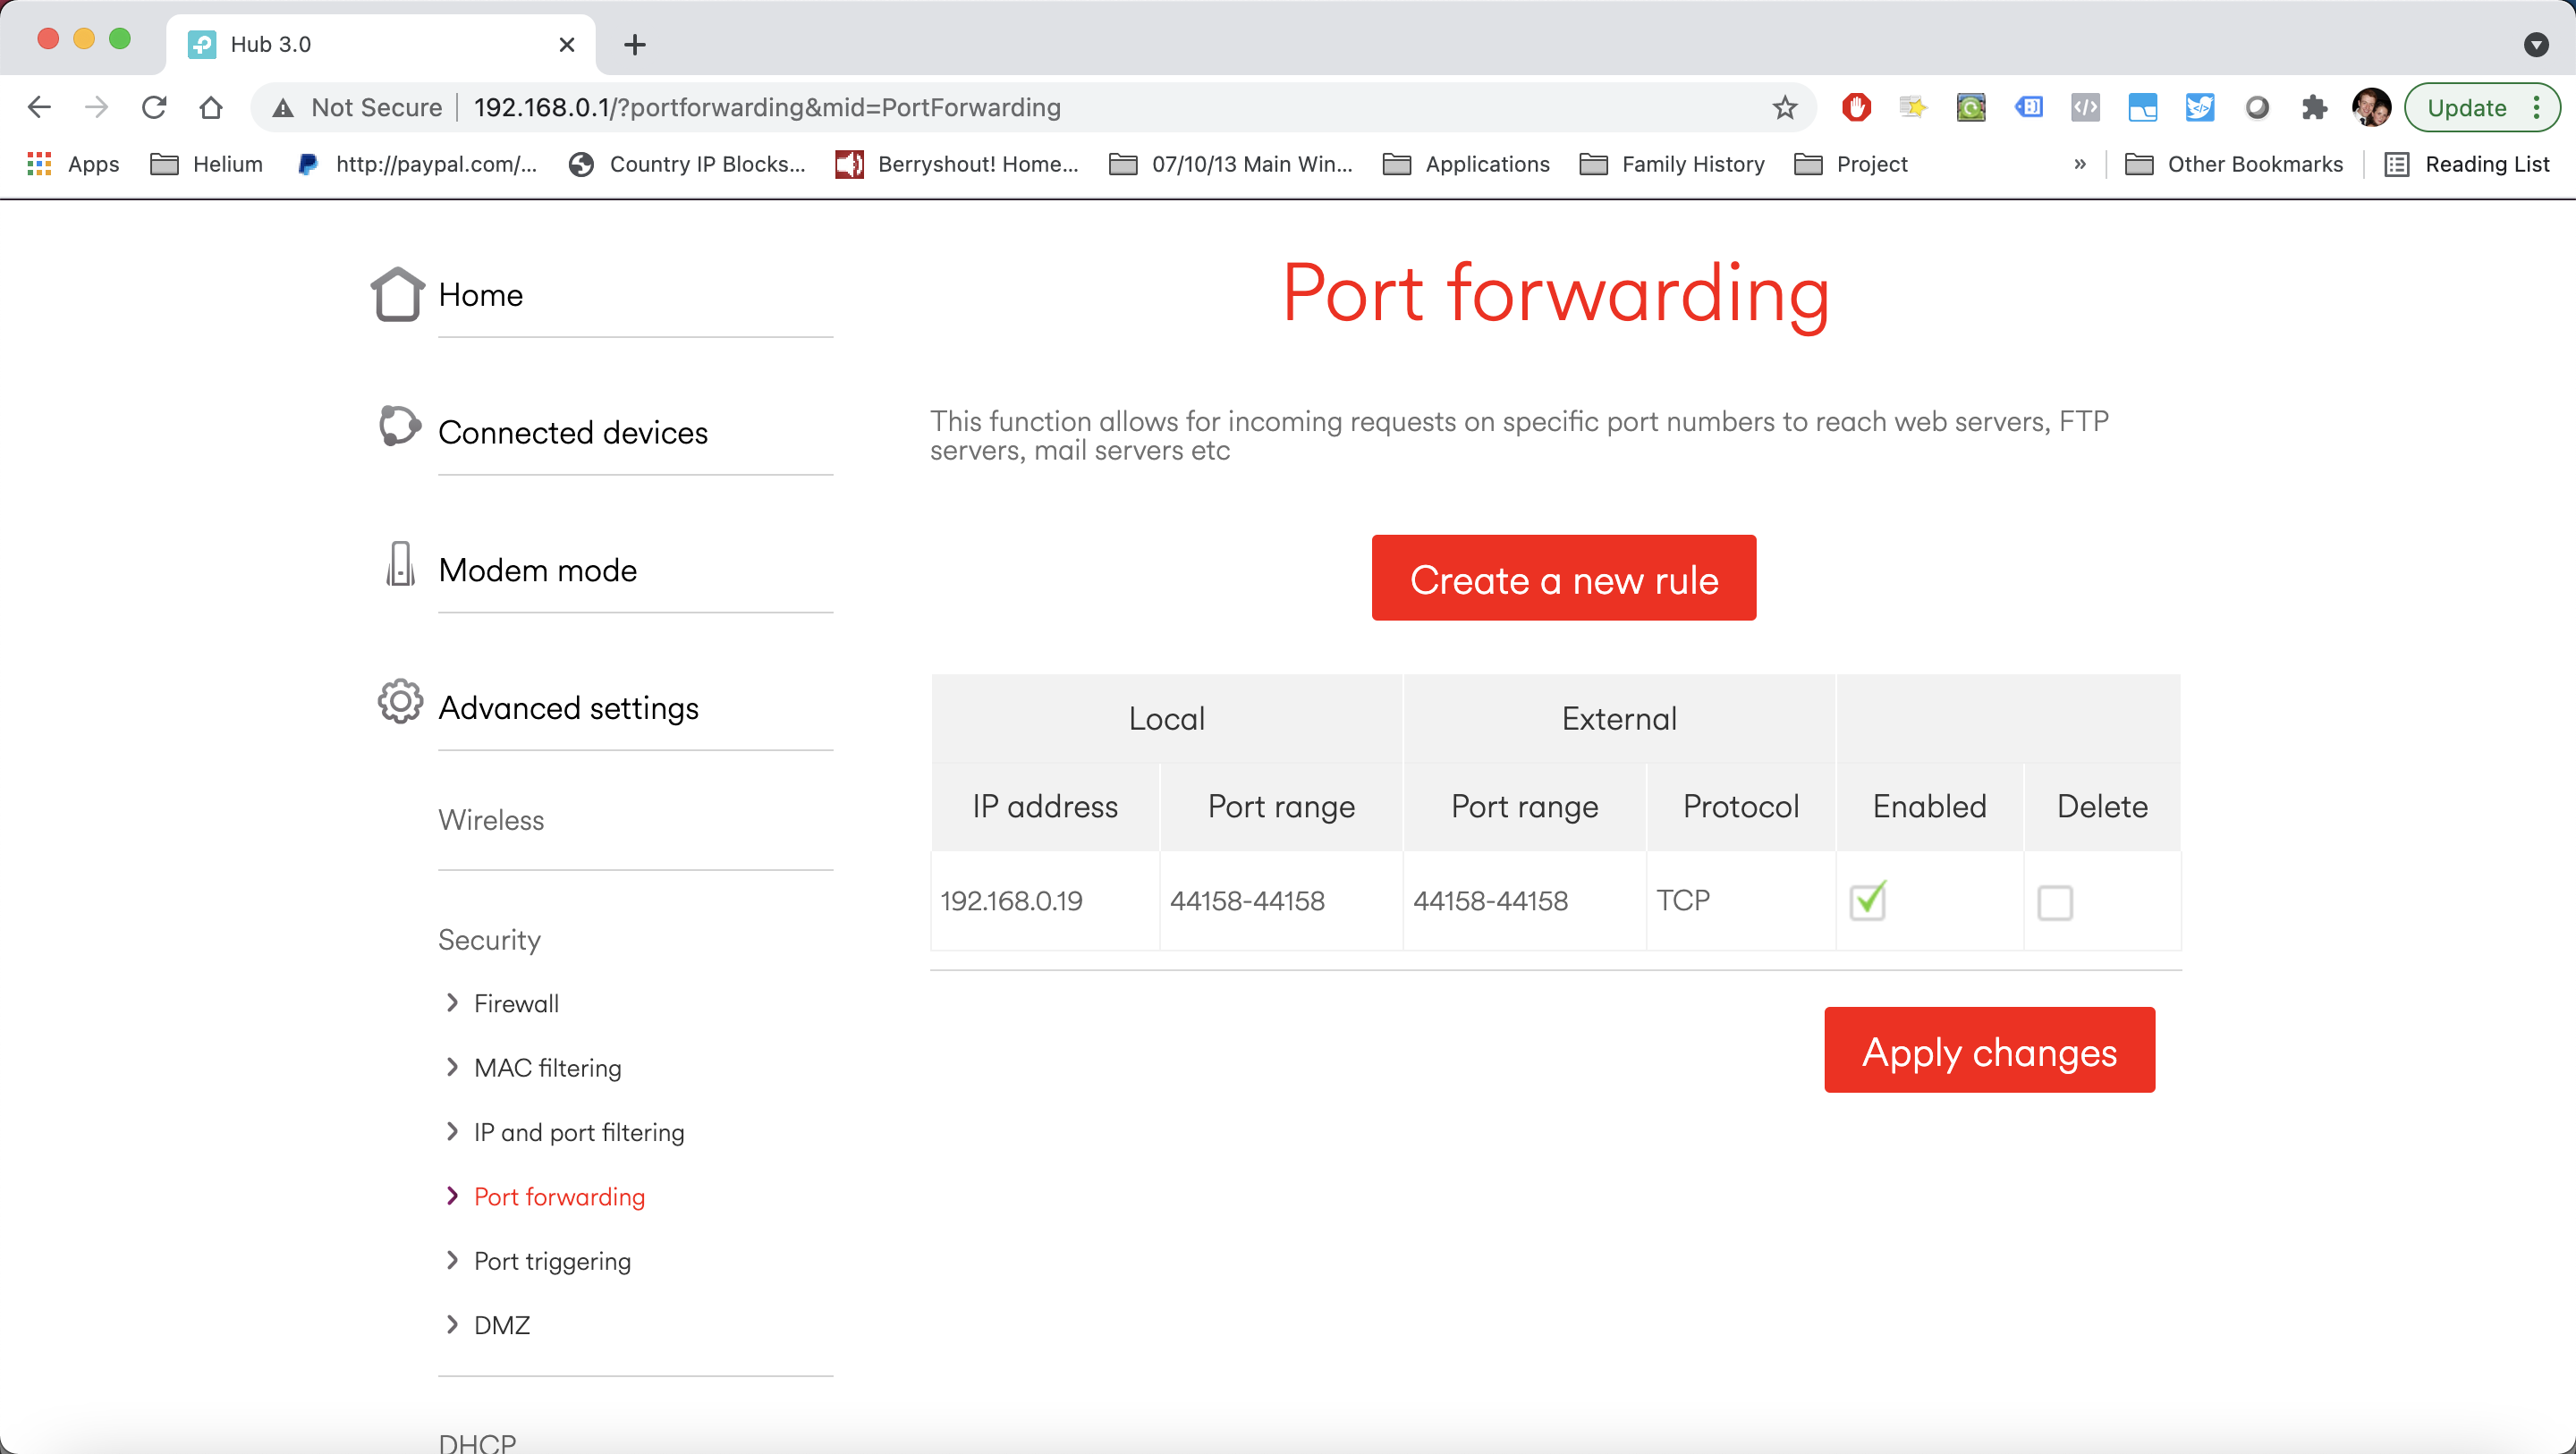Expand the MAC filtering item
Image resolution: width=2576 pixels, height=1454 pixels.
tap(546, 1068)
